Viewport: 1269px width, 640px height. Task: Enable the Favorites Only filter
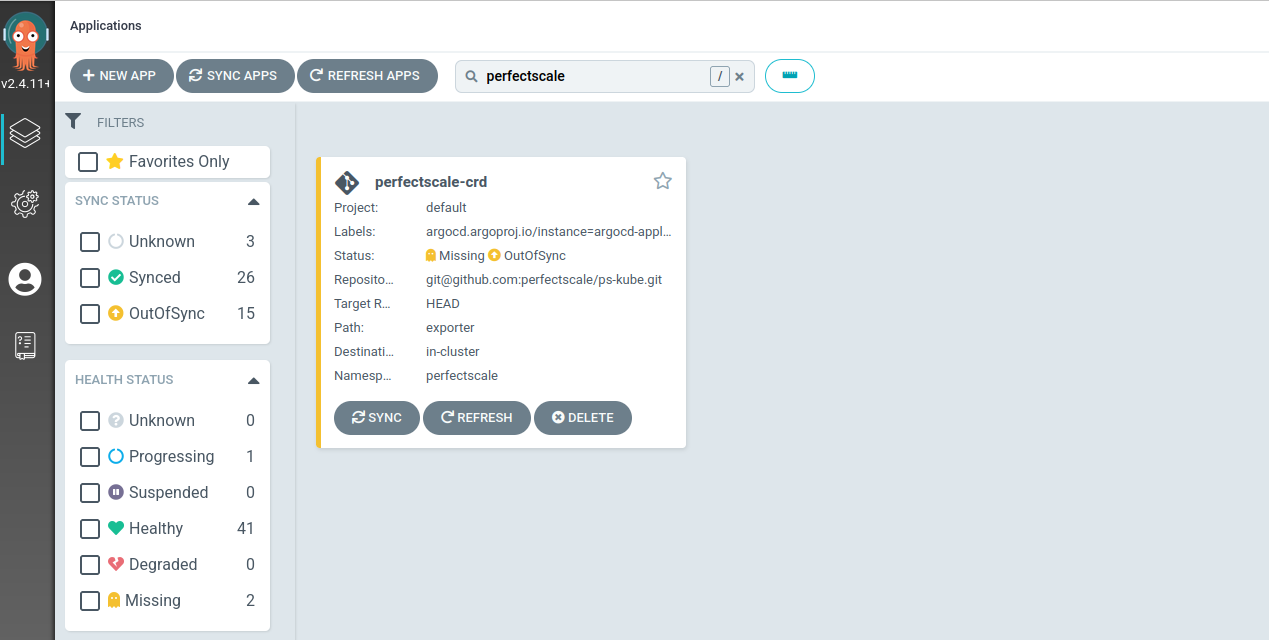tap(88, 161)
